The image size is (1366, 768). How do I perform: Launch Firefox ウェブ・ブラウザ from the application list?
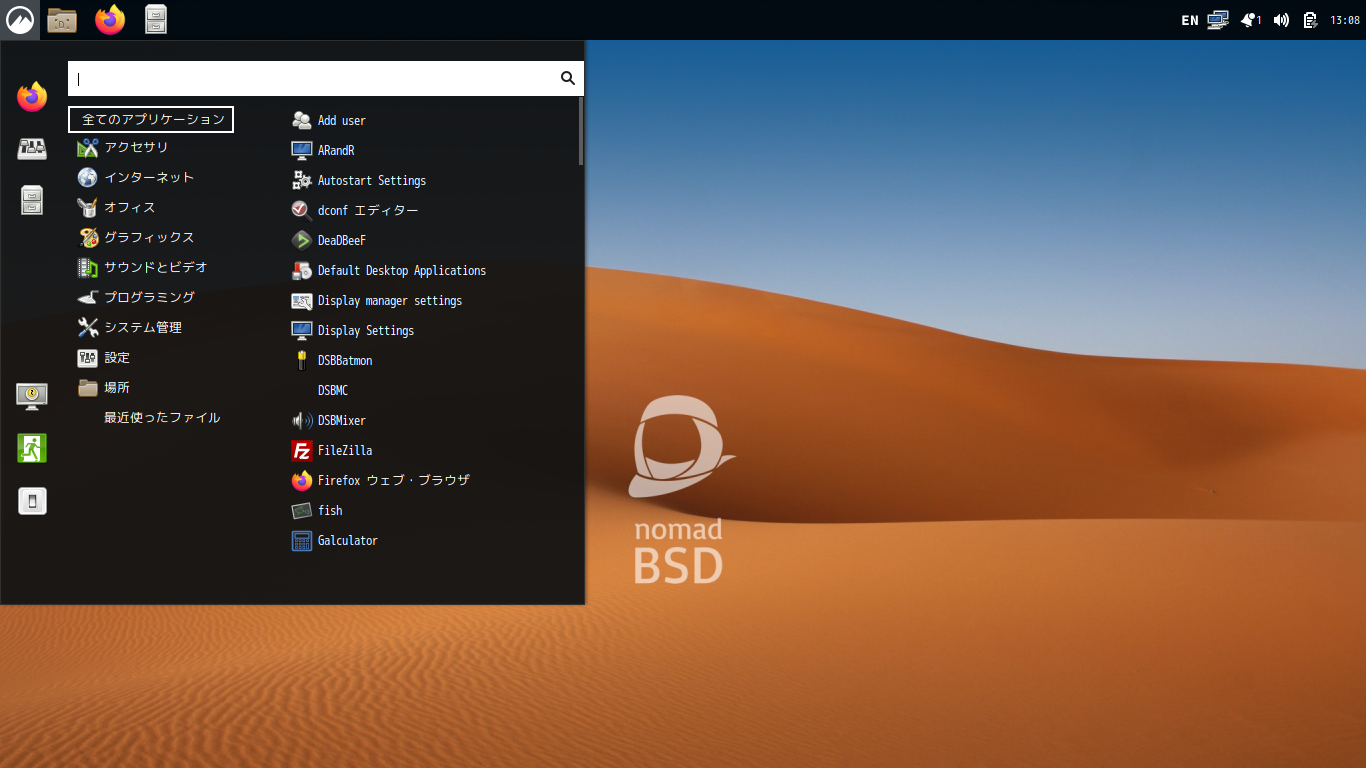(x=381, y=480)
